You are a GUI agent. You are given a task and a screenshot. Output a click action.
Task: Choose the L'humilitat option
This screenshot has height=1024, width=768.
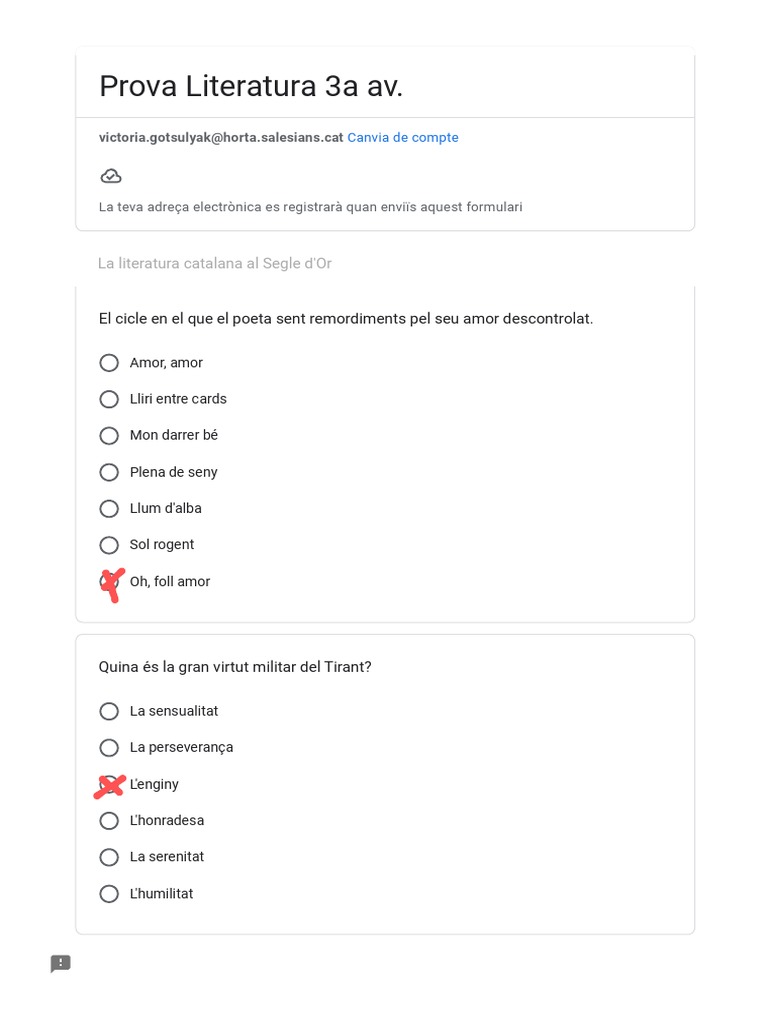[x=109, y=894]
